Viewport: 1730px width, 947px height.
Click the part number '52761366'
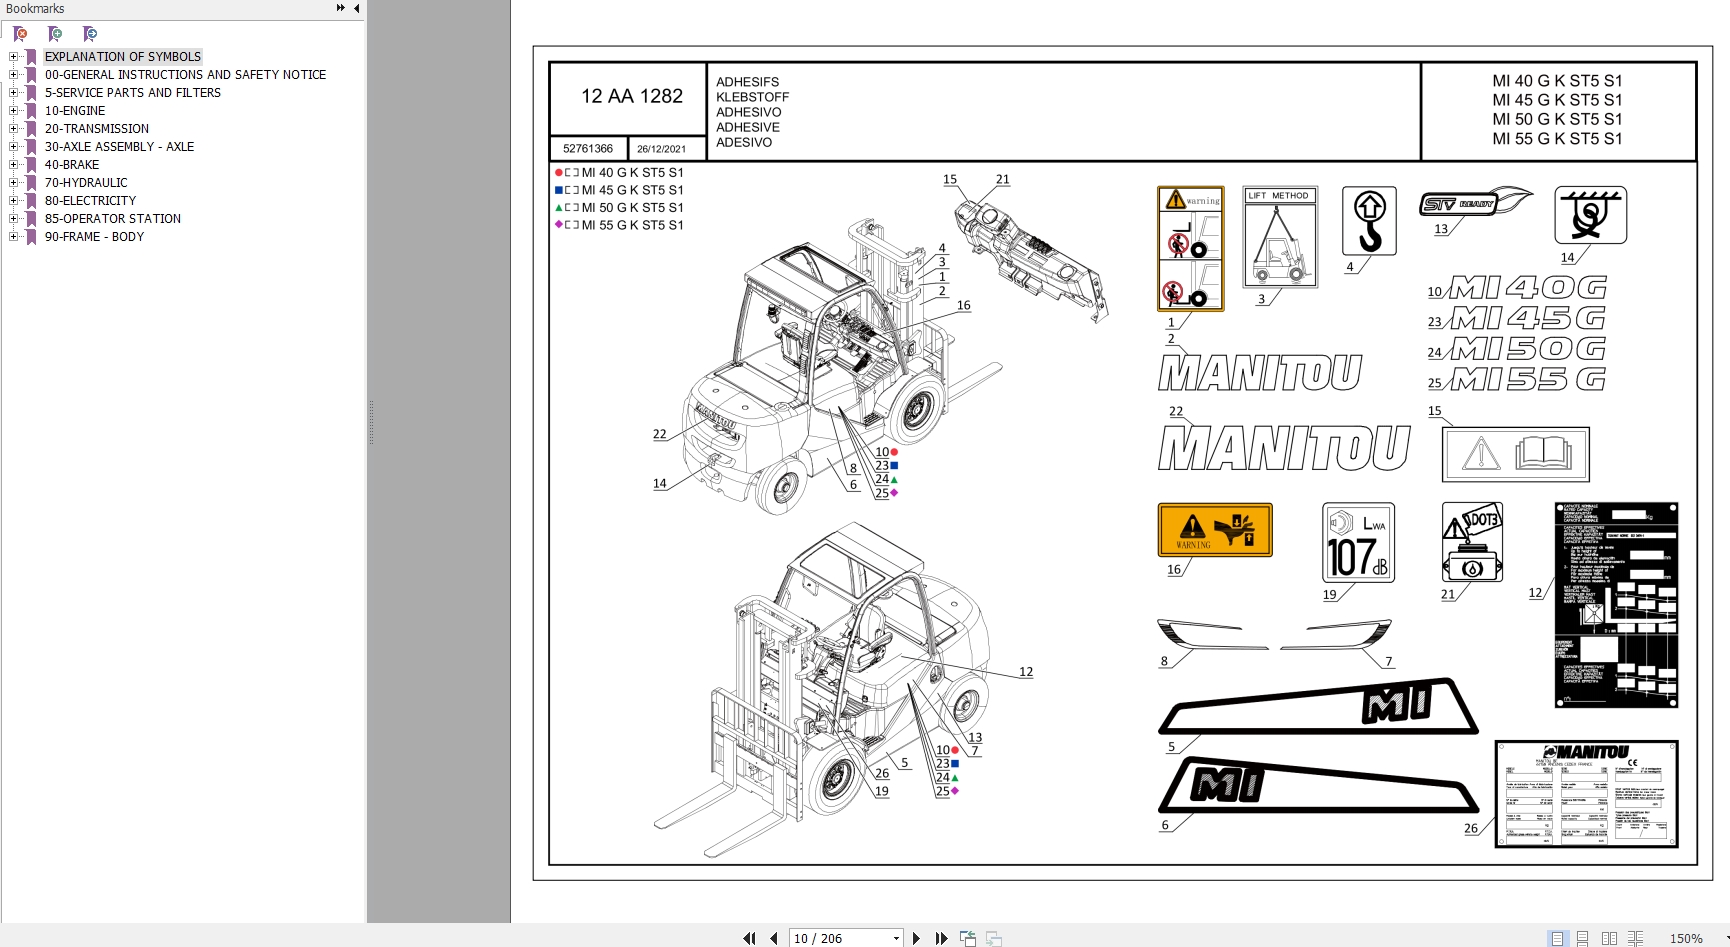click(x=588, y=149)
